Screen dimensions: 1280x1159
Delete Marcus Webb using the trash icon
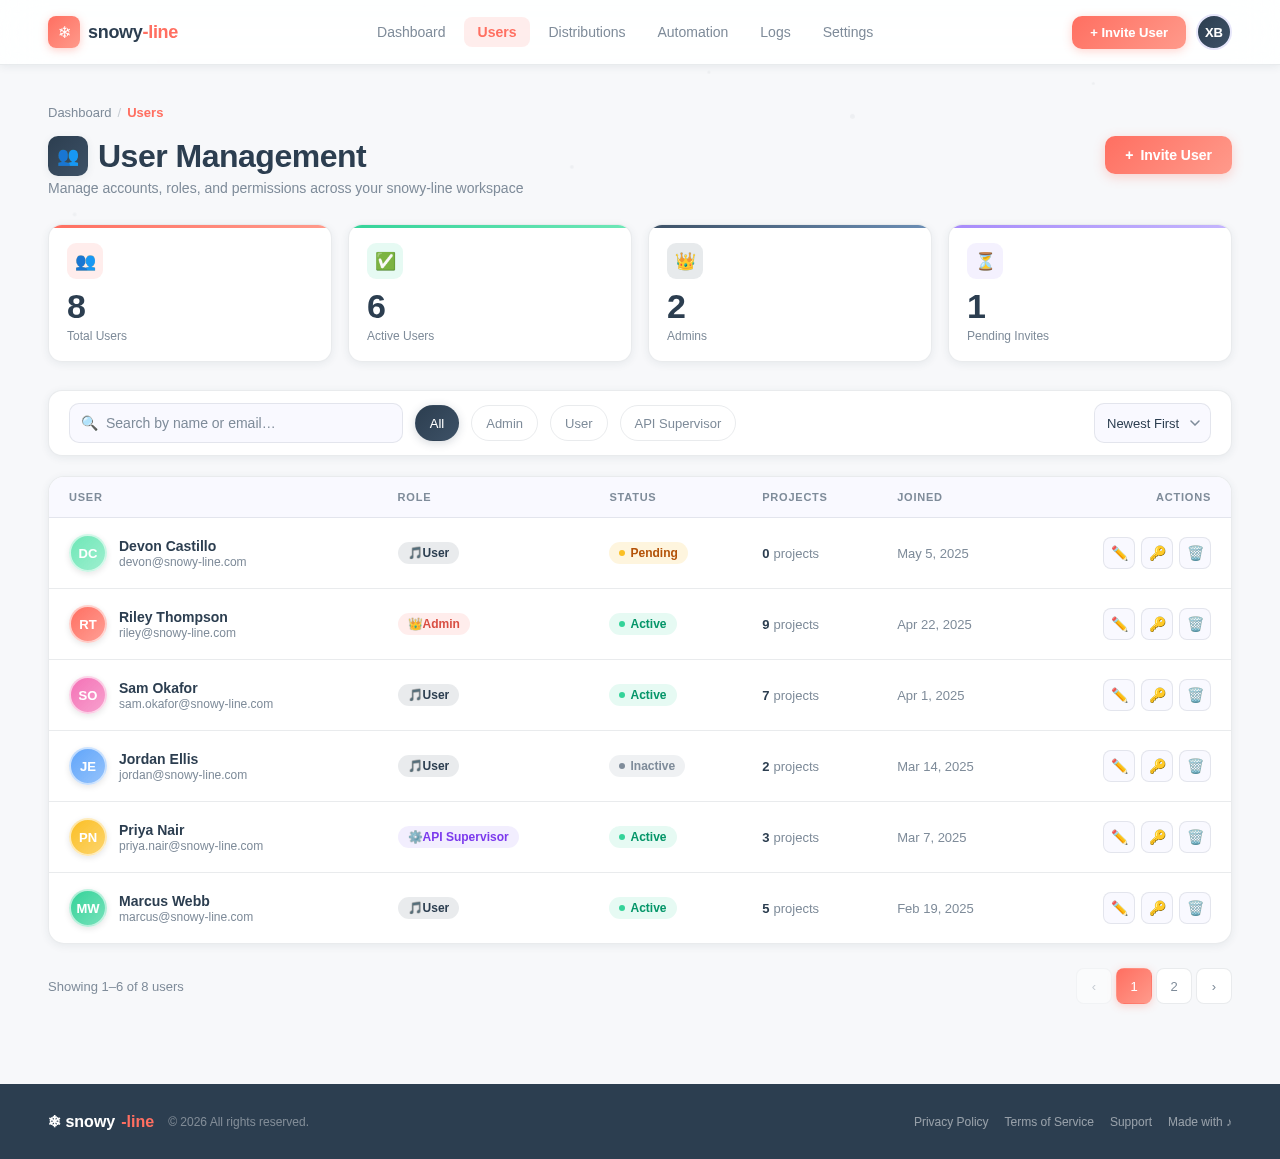coord(1194,908)
